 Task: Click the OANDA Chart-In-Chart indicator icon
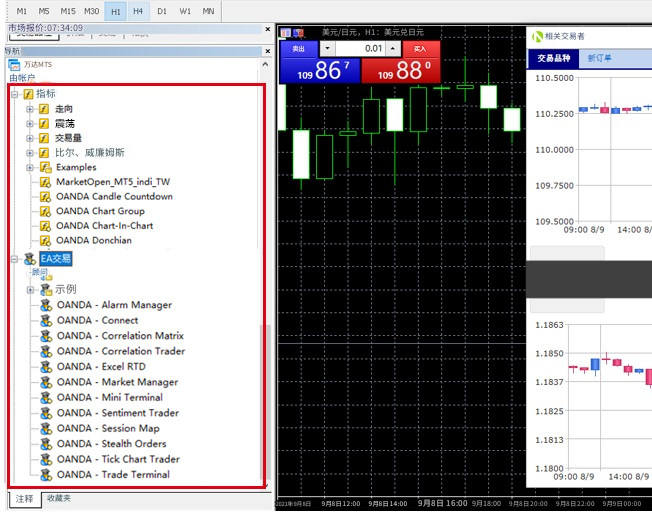[x=45, y=226]
